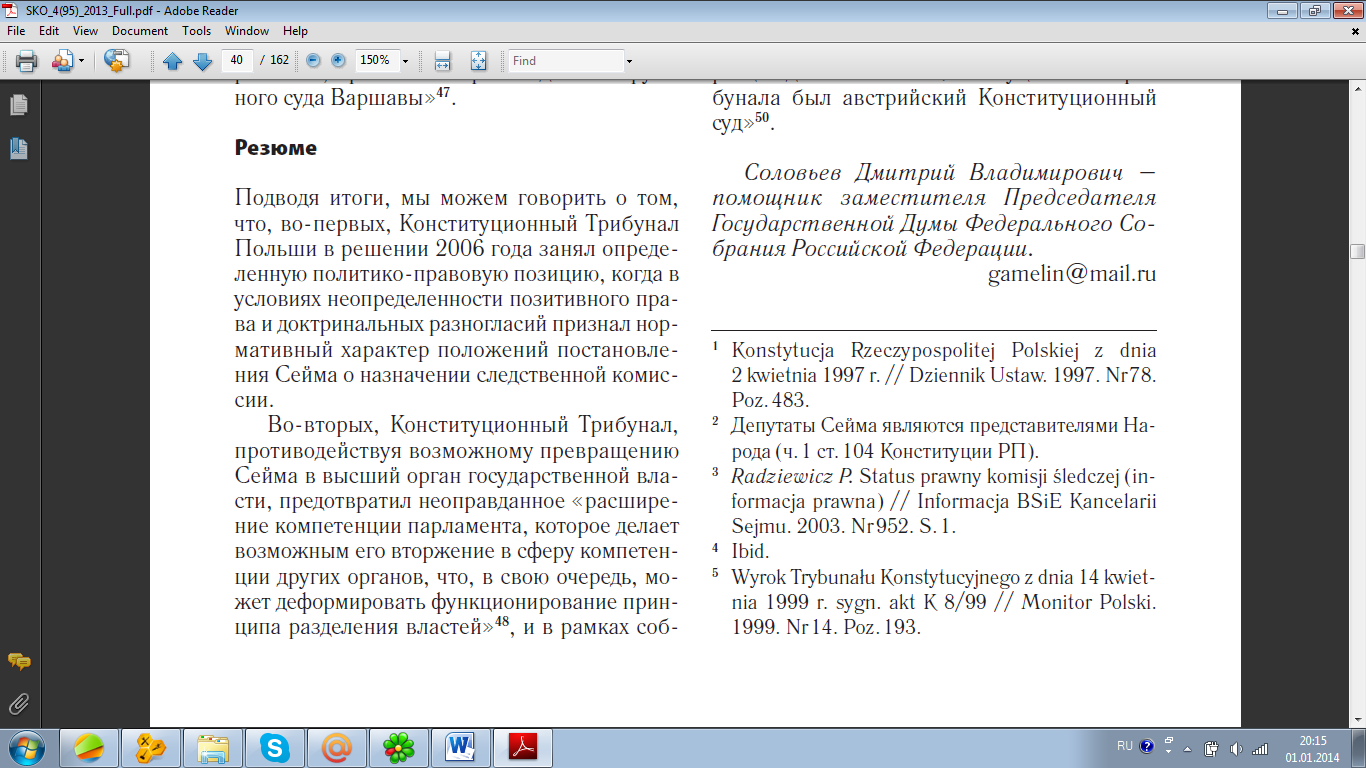The image size is (1366, 768).
Task: Click footnote reference 50 after суд
Action: 762,118
